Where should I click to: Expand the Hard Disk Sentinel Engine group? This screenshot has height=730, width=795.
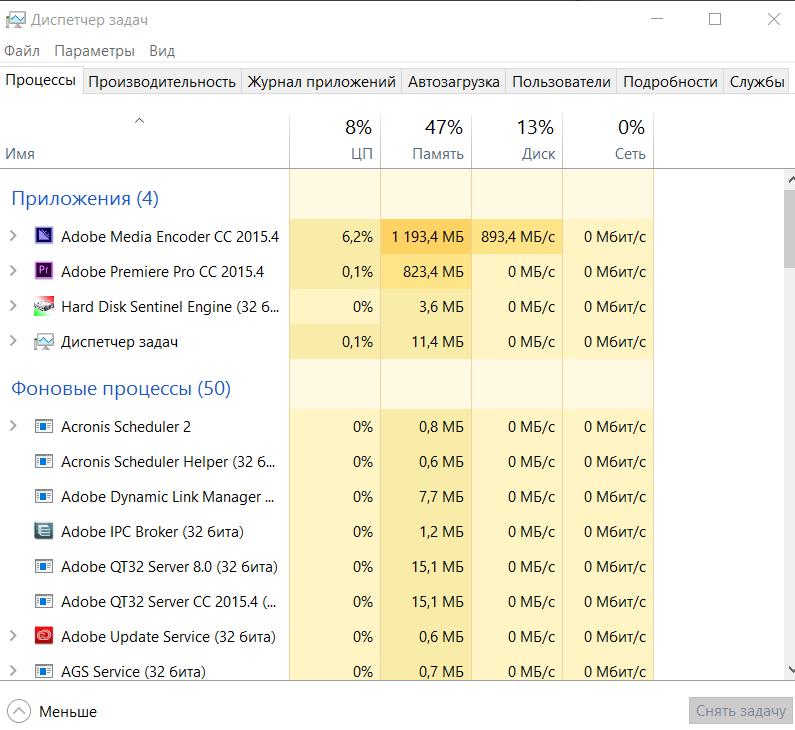pyautogui.click(x=14, y=306)
